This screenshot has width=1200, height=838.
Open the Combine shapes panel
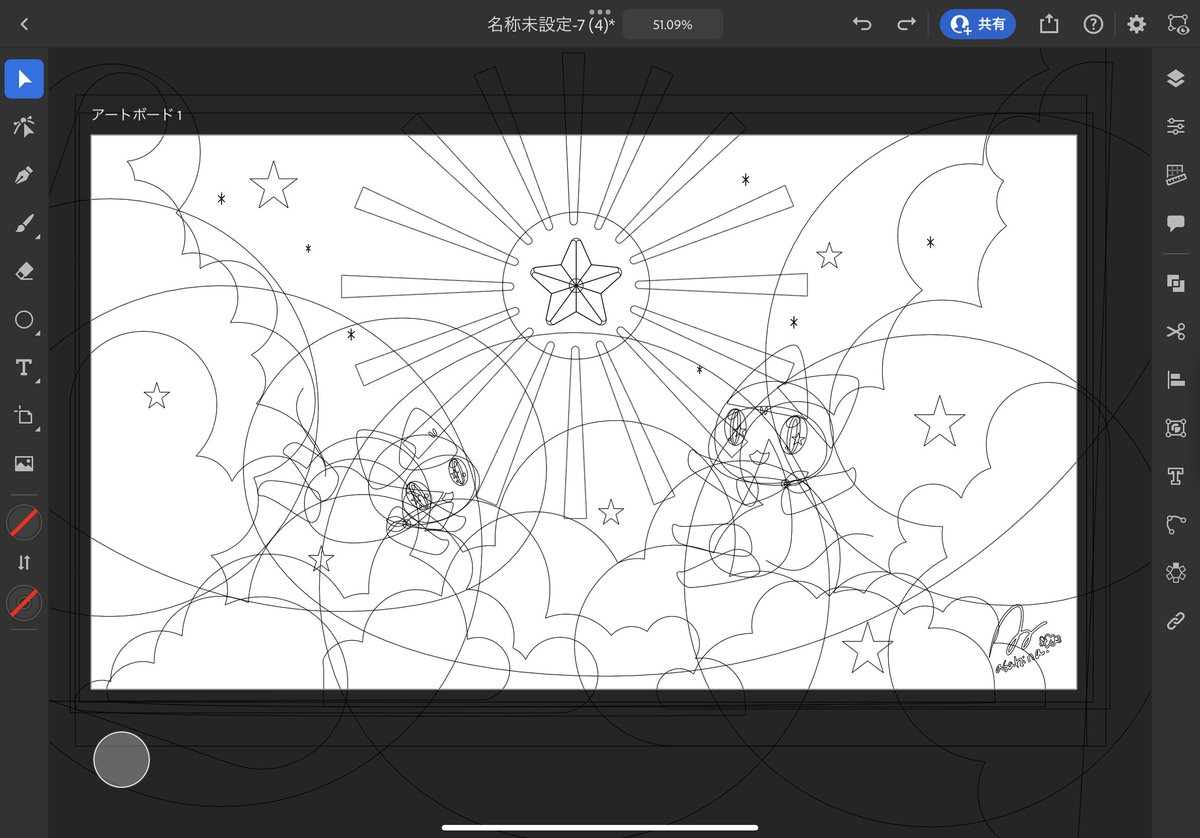tap(1176, 283)
